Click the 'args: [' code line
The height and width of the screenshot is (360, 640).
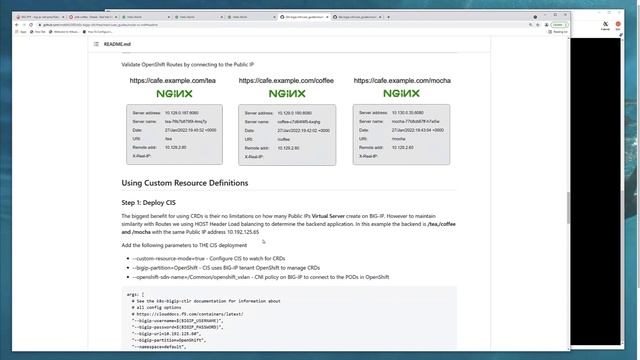[135, 294]
